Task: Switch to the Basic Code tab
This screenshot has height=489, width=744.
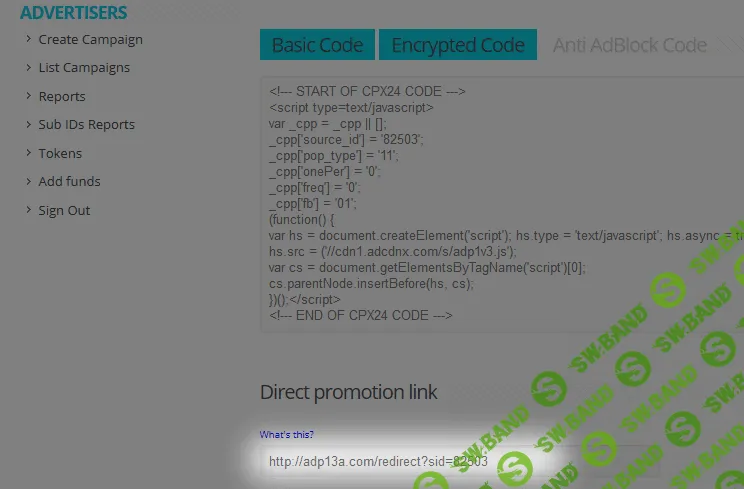Action: [318, 45]
